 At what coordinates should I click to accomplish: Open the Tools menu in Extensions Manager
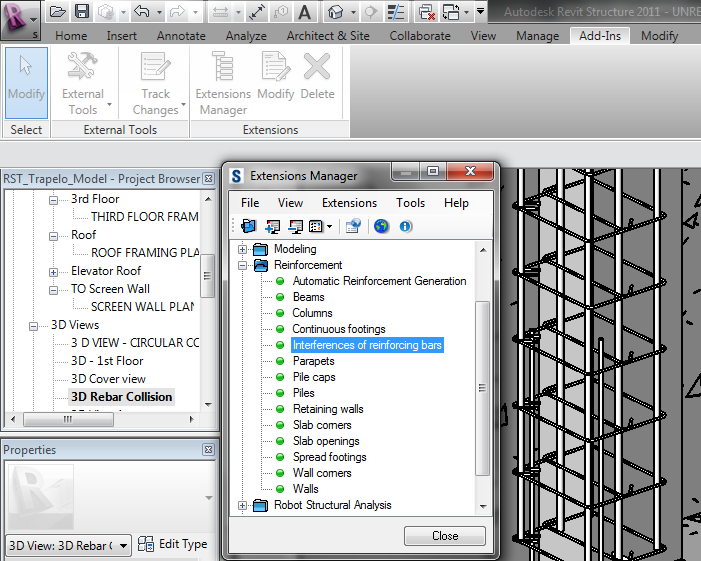coord(410,203)
